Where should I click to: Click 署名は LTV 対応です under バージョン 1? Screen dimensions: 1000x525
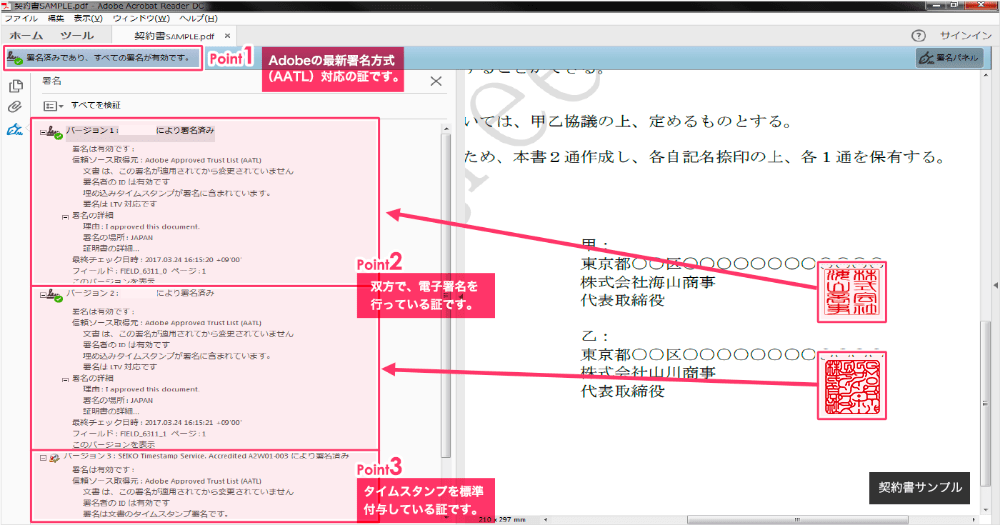(x=119, y=204)
